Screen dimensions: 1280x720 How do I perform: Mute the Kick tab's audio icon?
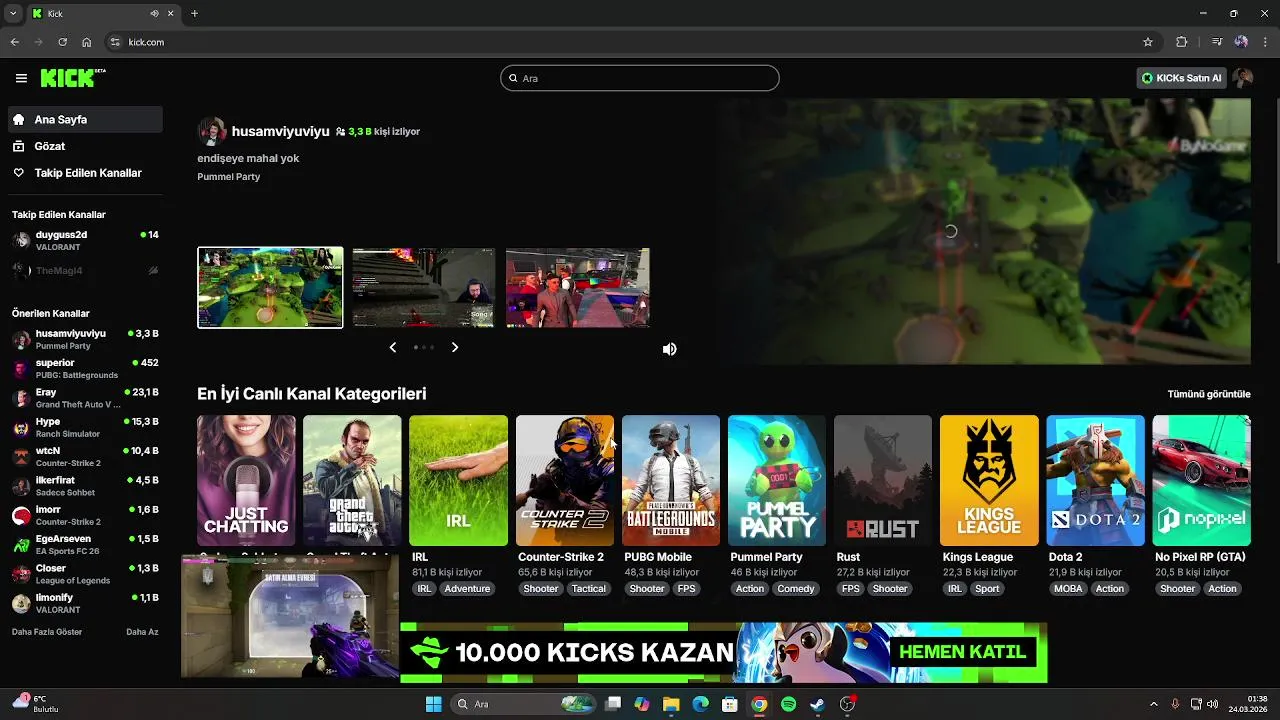click(x=154, y=13)
